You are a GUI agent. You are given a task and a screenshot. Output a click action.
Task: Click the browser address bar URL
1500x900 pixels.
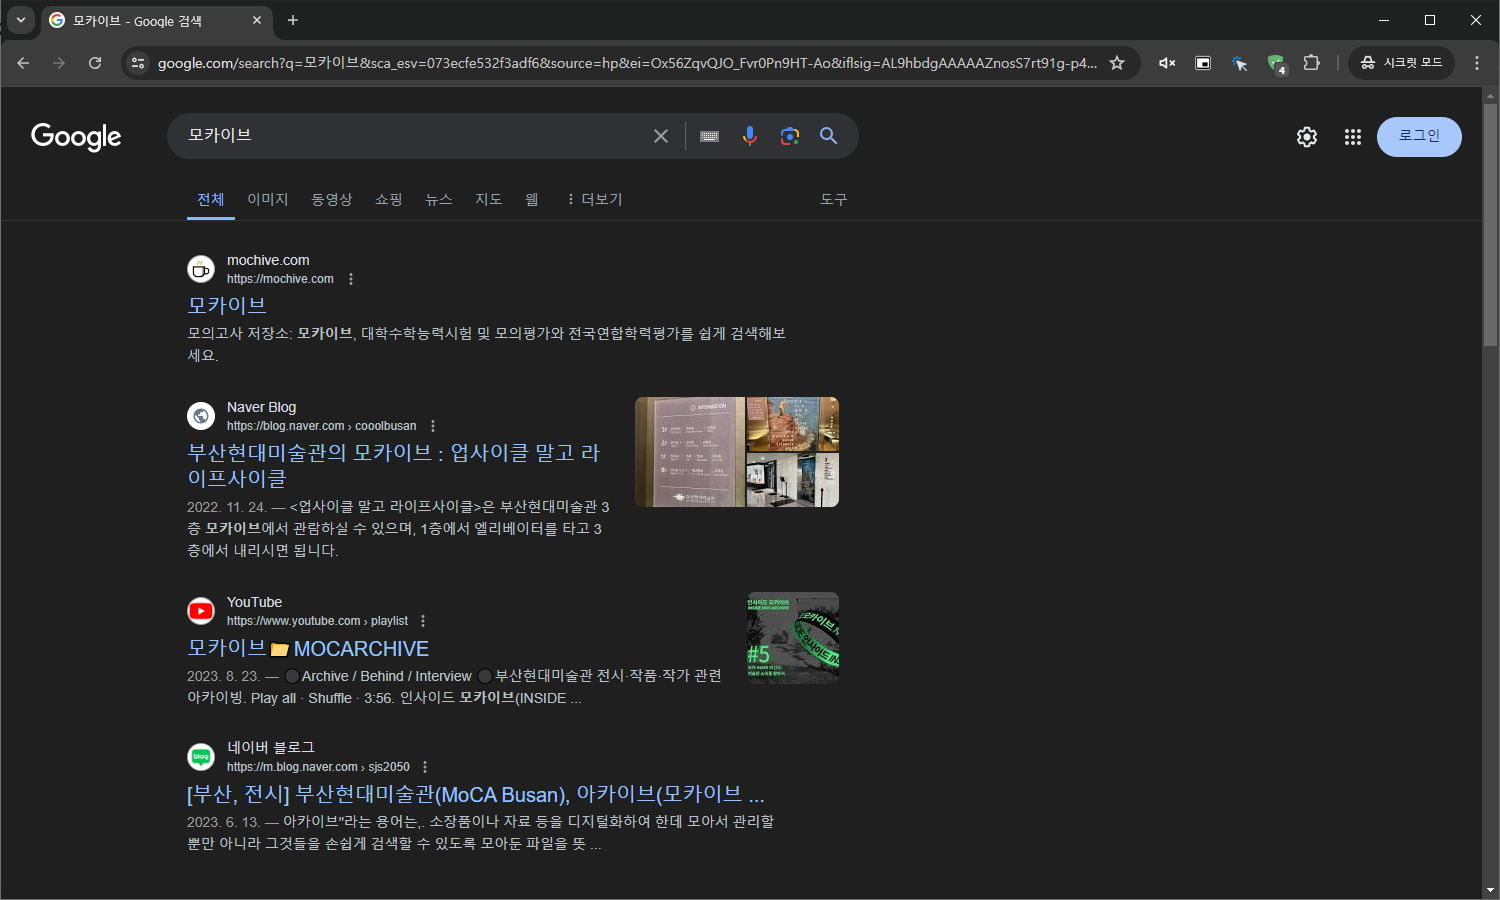(627, 63)
